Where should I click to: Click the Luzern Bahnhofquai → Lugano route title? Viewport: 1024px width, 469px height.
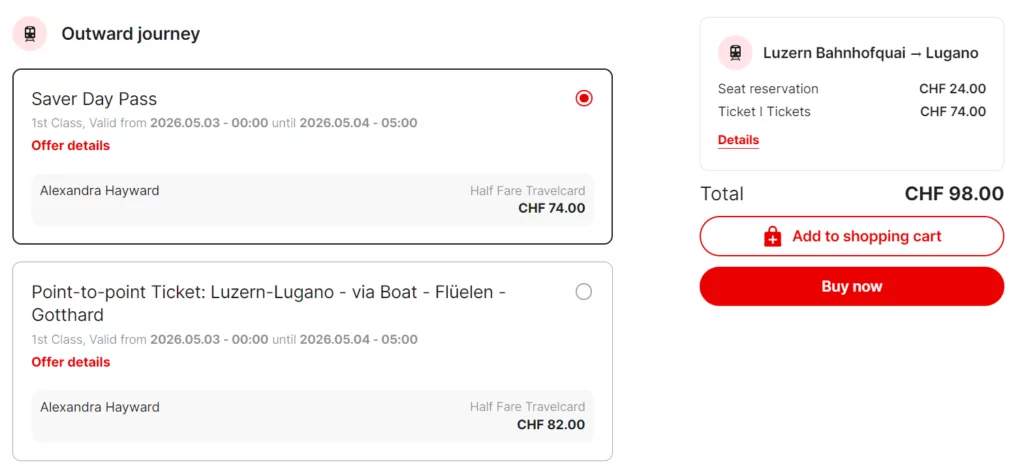[x=870, y=53]
